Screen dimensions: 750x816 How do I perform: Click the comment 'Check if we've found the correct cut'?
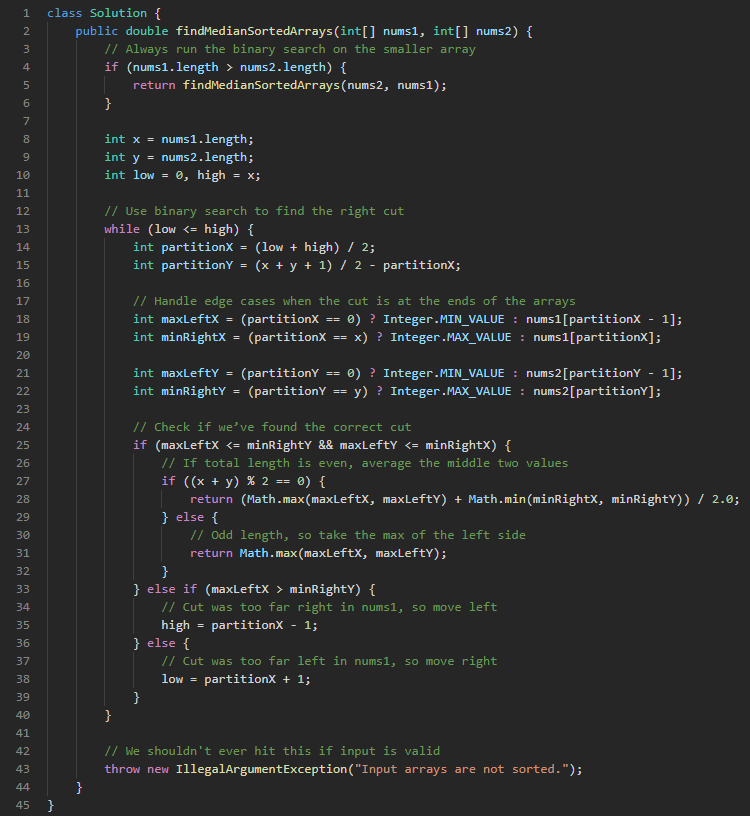pyautogui.click(x=272, y=427)
